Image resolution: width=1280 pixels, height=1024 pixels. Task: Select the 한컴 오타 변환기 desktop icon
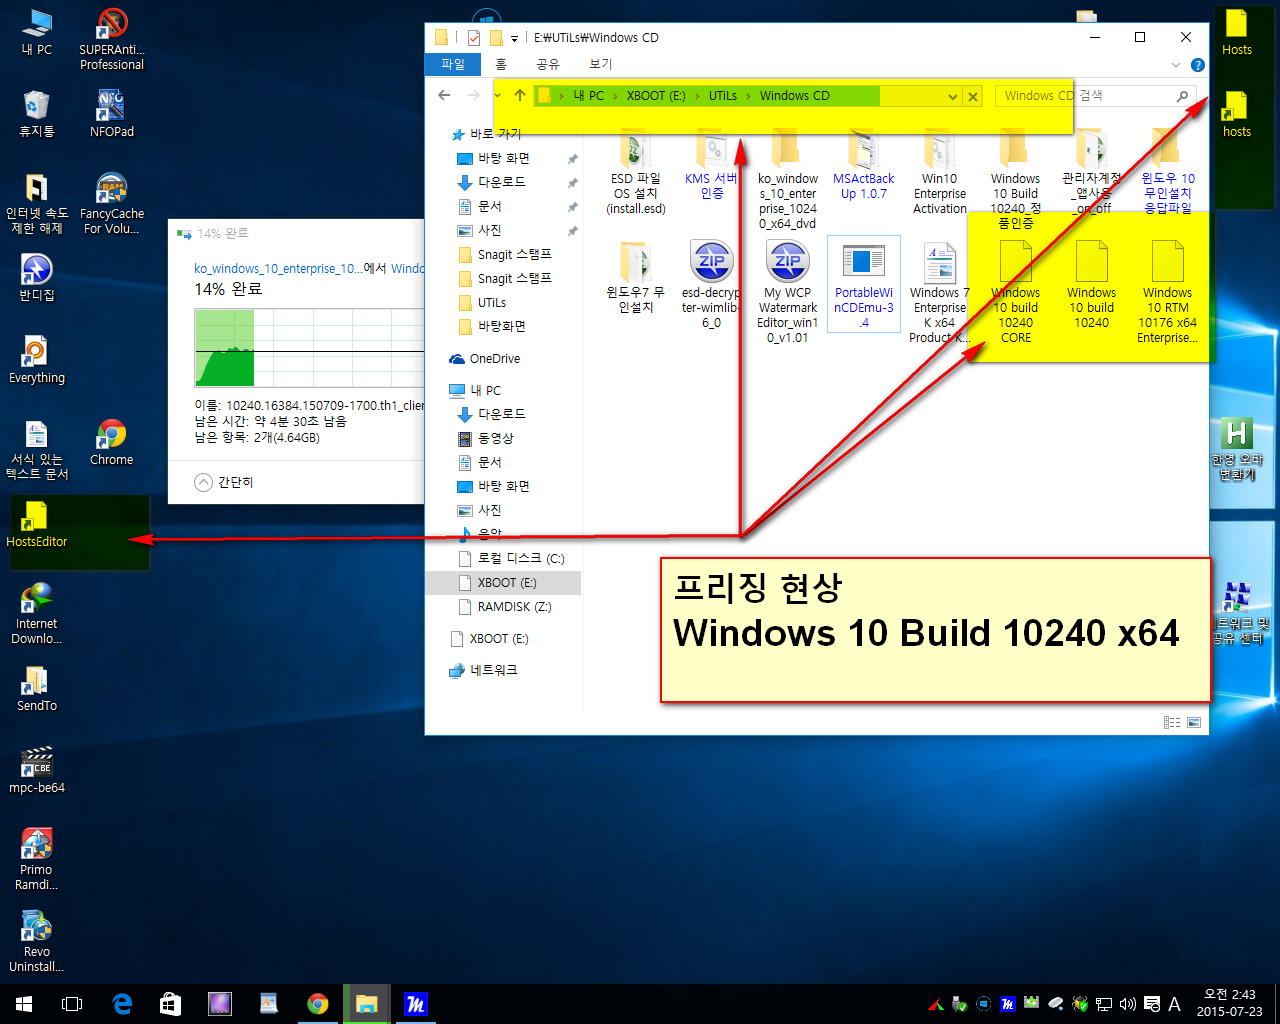coord(1237,449)
